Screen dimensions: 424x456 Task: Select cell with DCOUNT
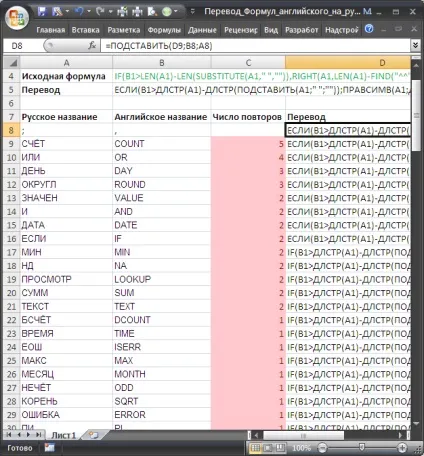point(162,320)
